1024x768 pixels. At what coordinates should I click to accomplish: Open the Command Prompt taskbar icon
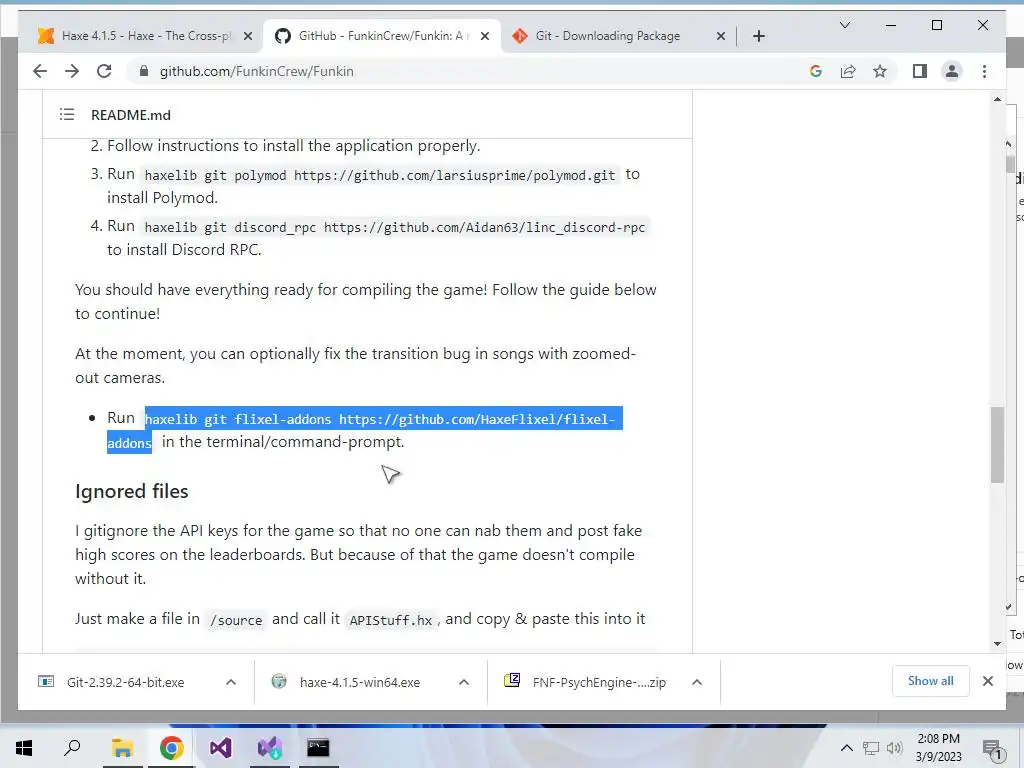(x=318, y=748)
